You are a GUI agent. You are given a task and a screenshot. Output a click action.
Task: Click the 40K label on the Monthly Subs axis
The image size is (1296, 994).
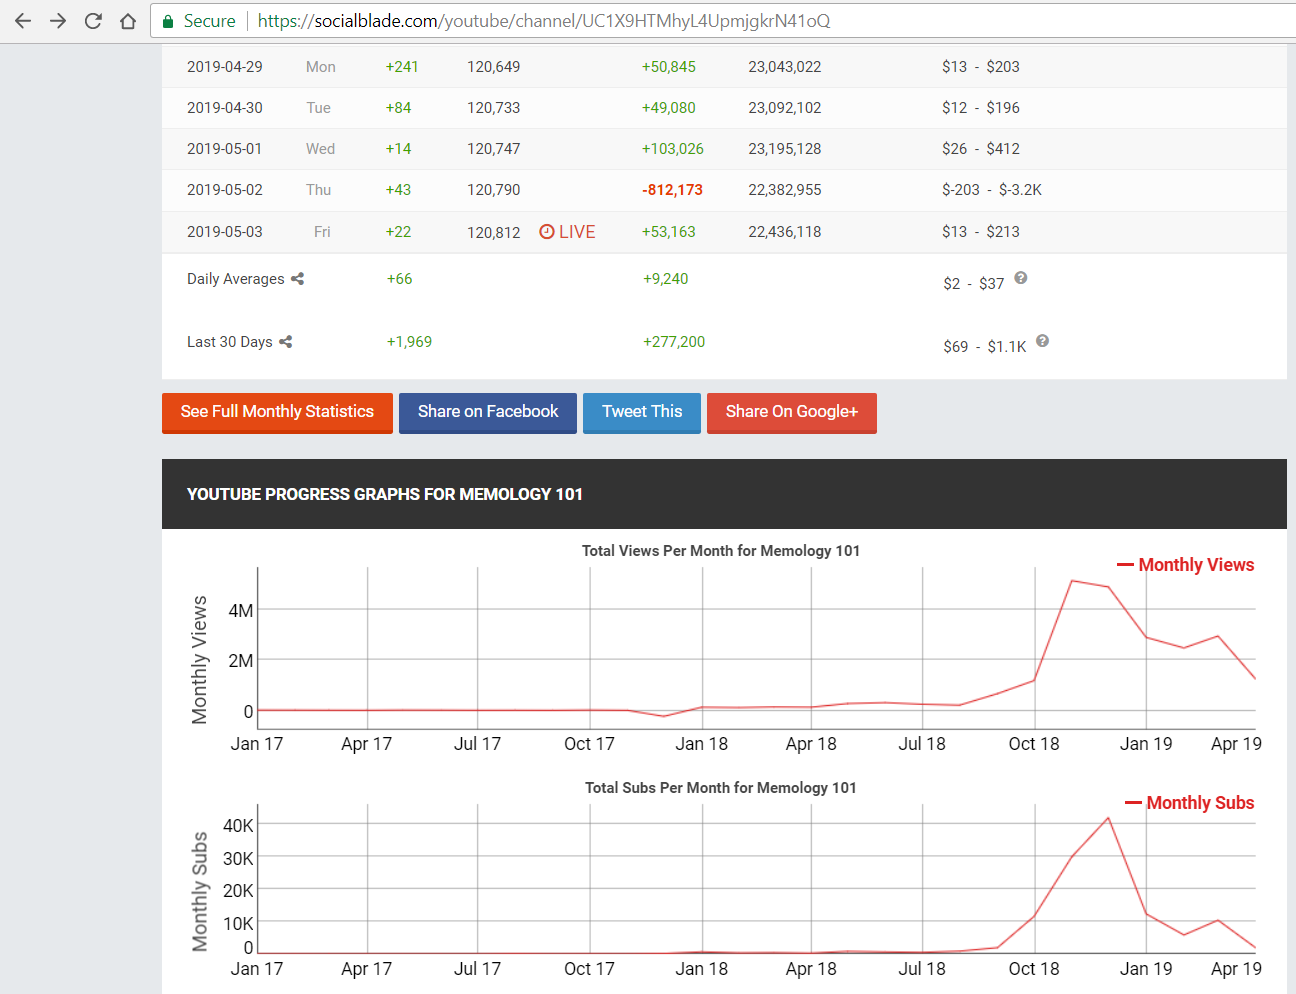[239, 826]
